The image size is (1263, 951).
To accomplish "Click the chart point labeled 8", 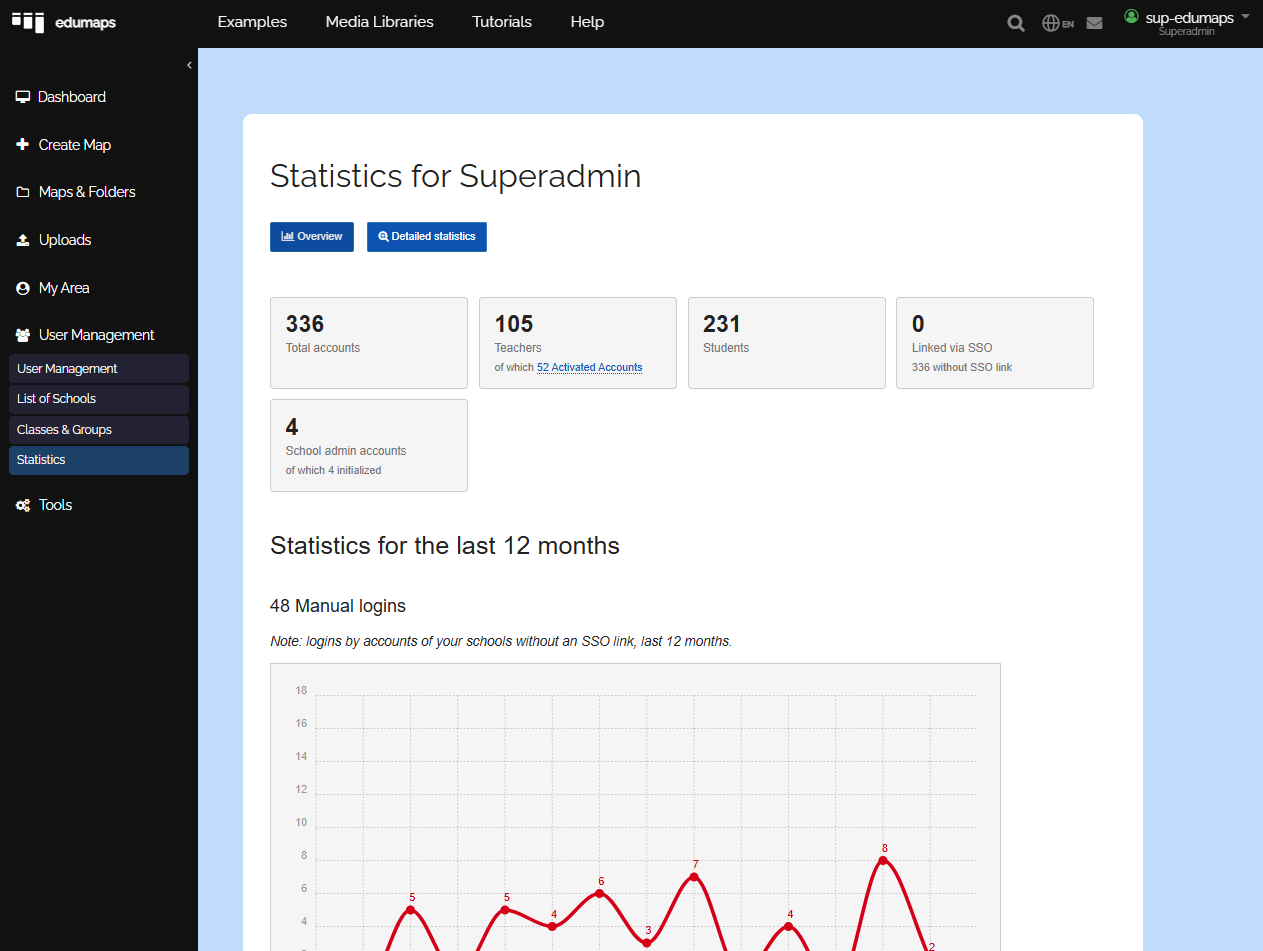I will (883, 860).
